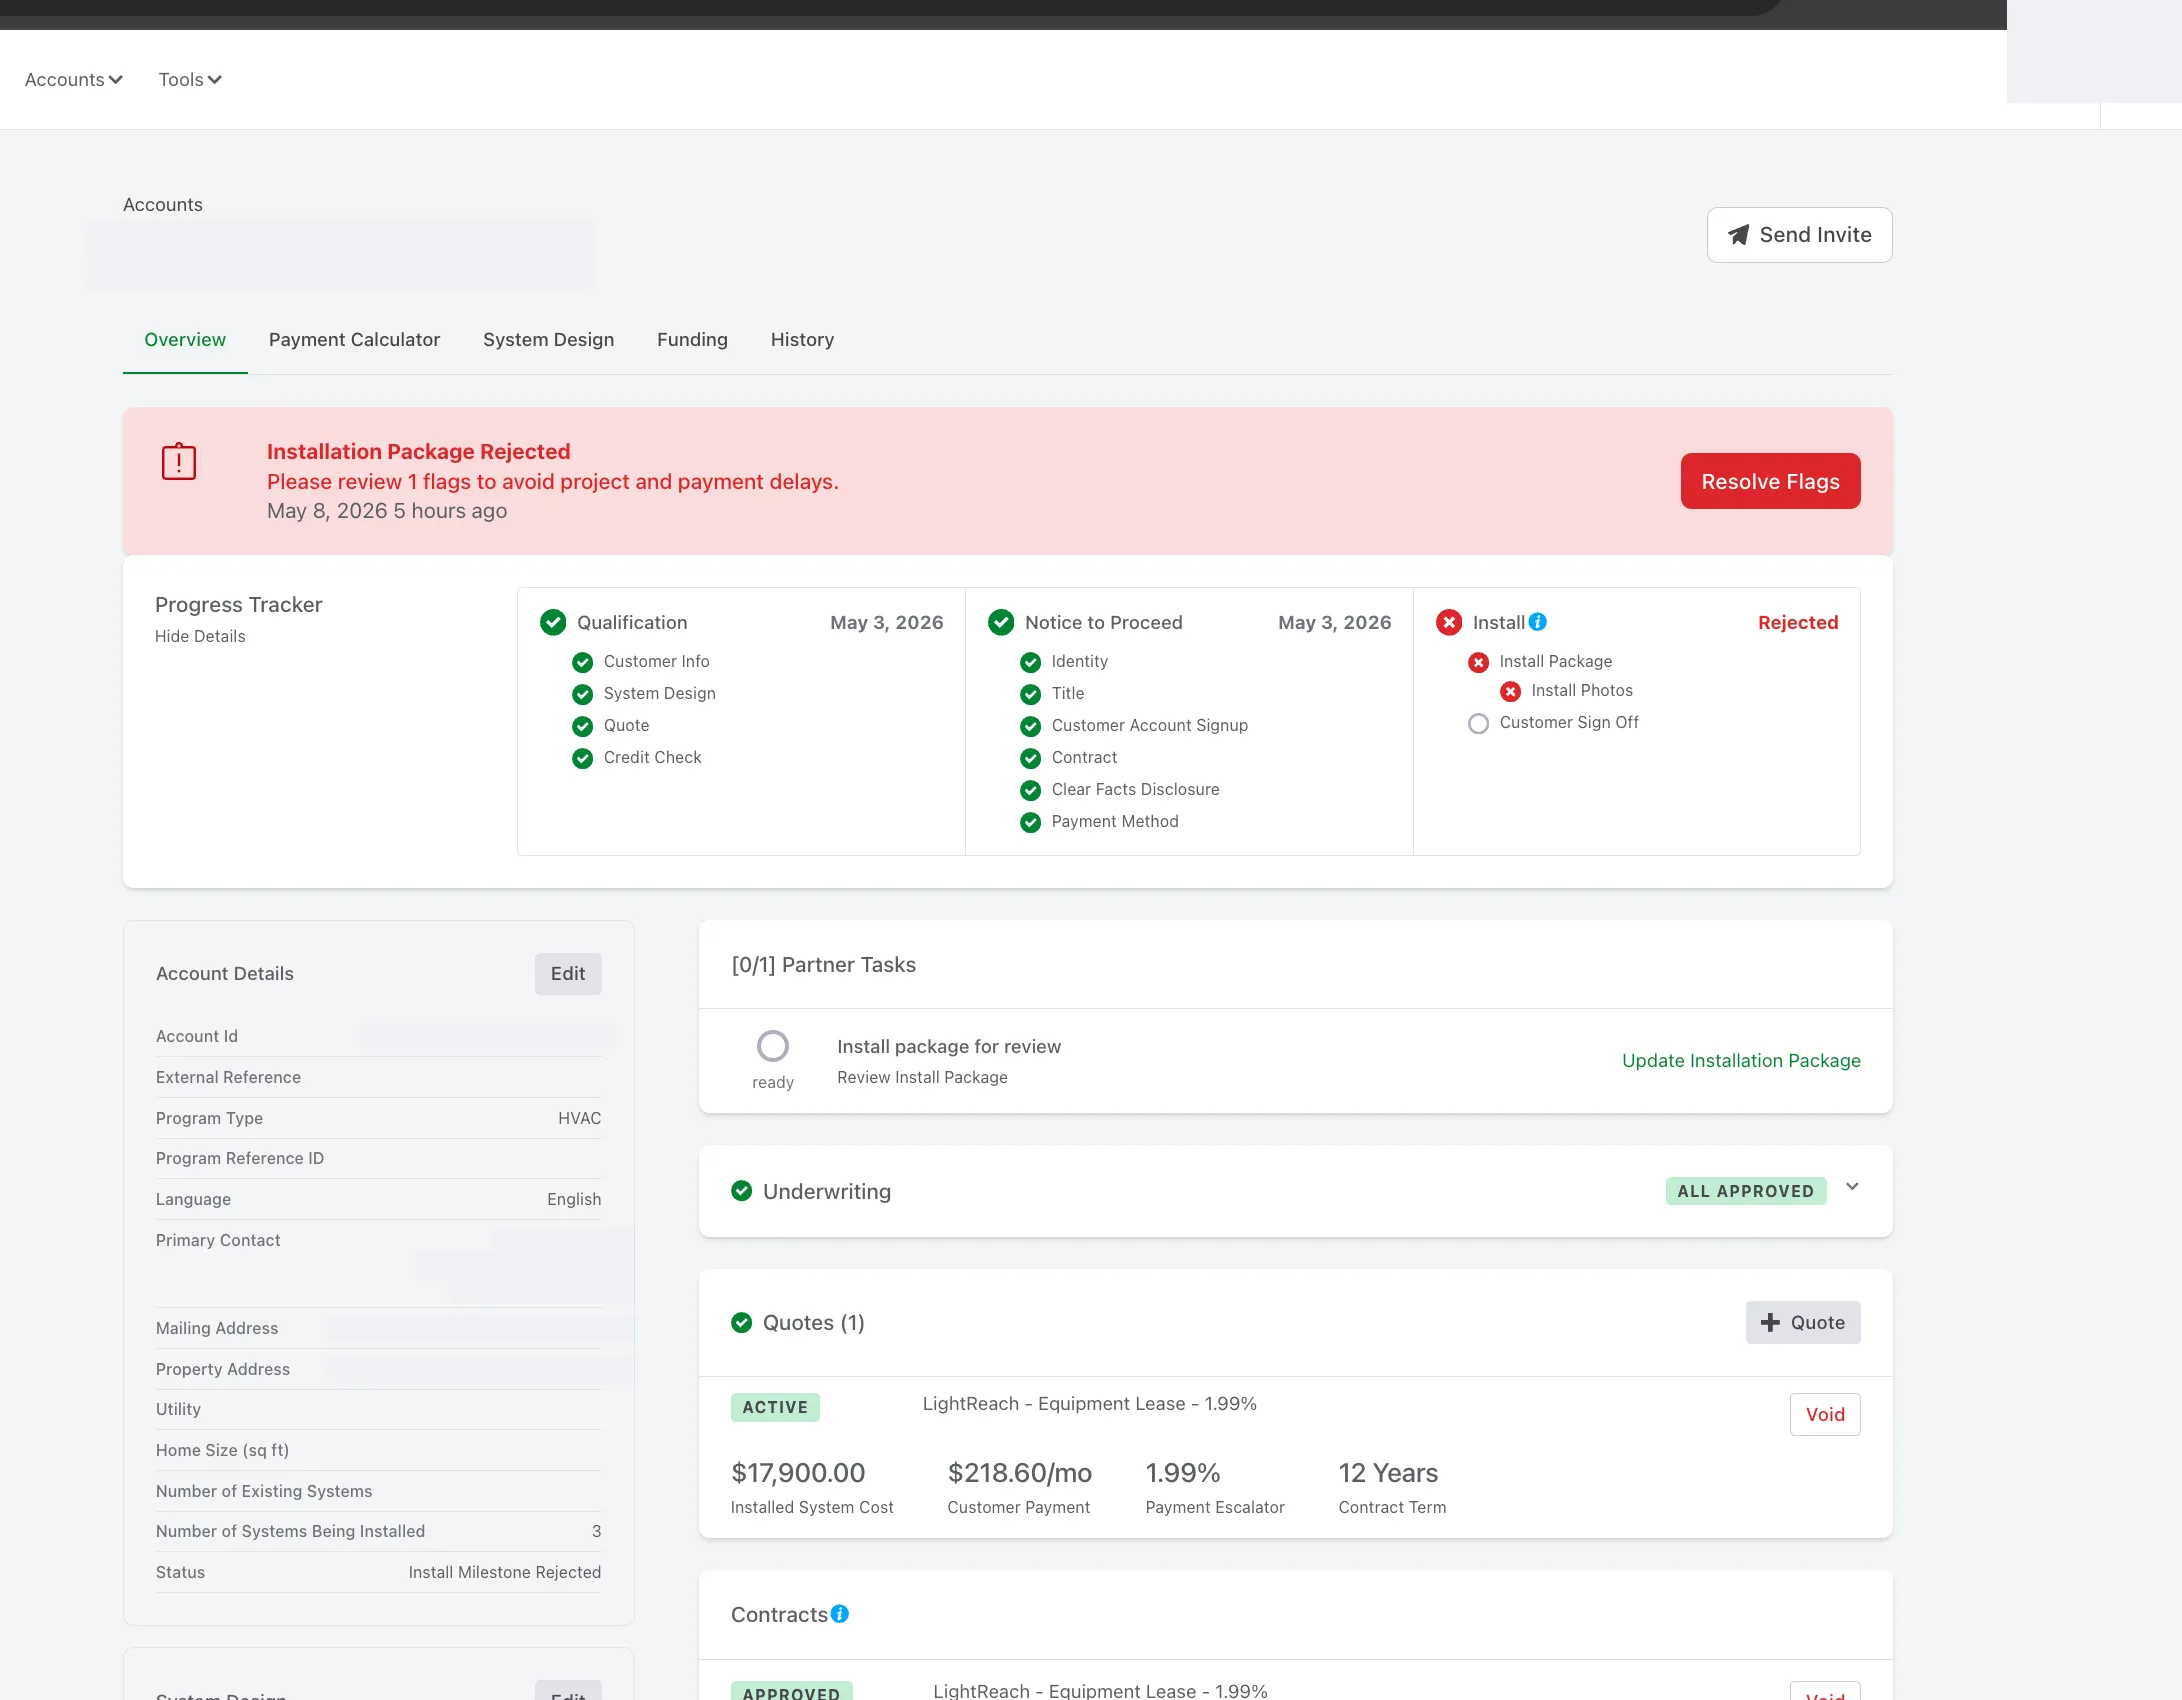Add a new quote with Quote button

point(1803,1323)
